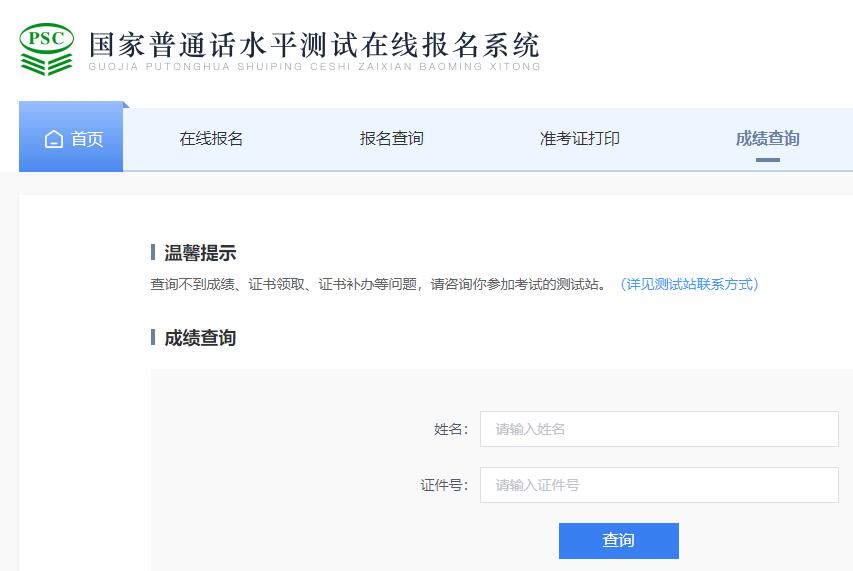Click into the 请输入证件号 ID field
The image size is (853, 571).
tap(658, 485)
